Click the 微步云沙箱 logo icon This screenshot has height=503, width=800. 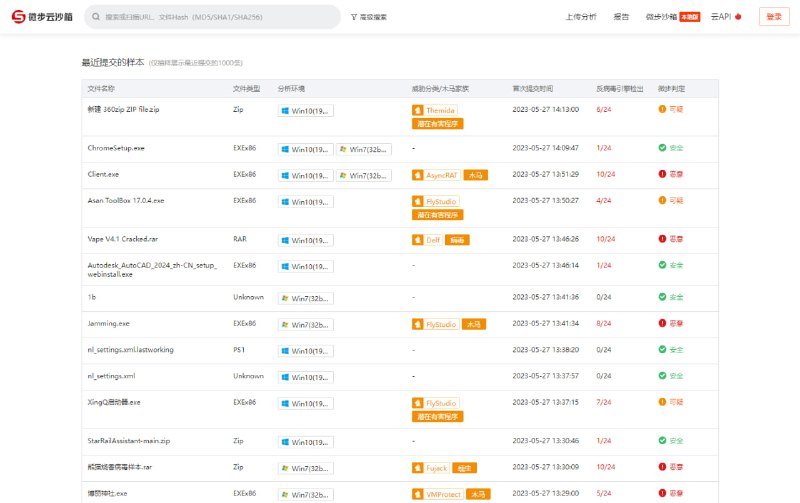tap(19, 17)
